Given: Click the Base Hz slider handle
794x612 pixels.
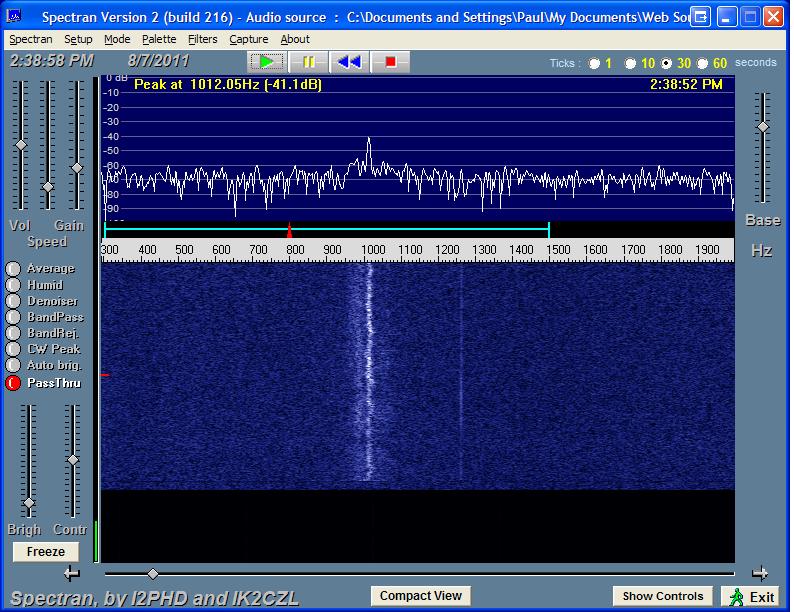Looking at the screenshot, I should (762, 127).
